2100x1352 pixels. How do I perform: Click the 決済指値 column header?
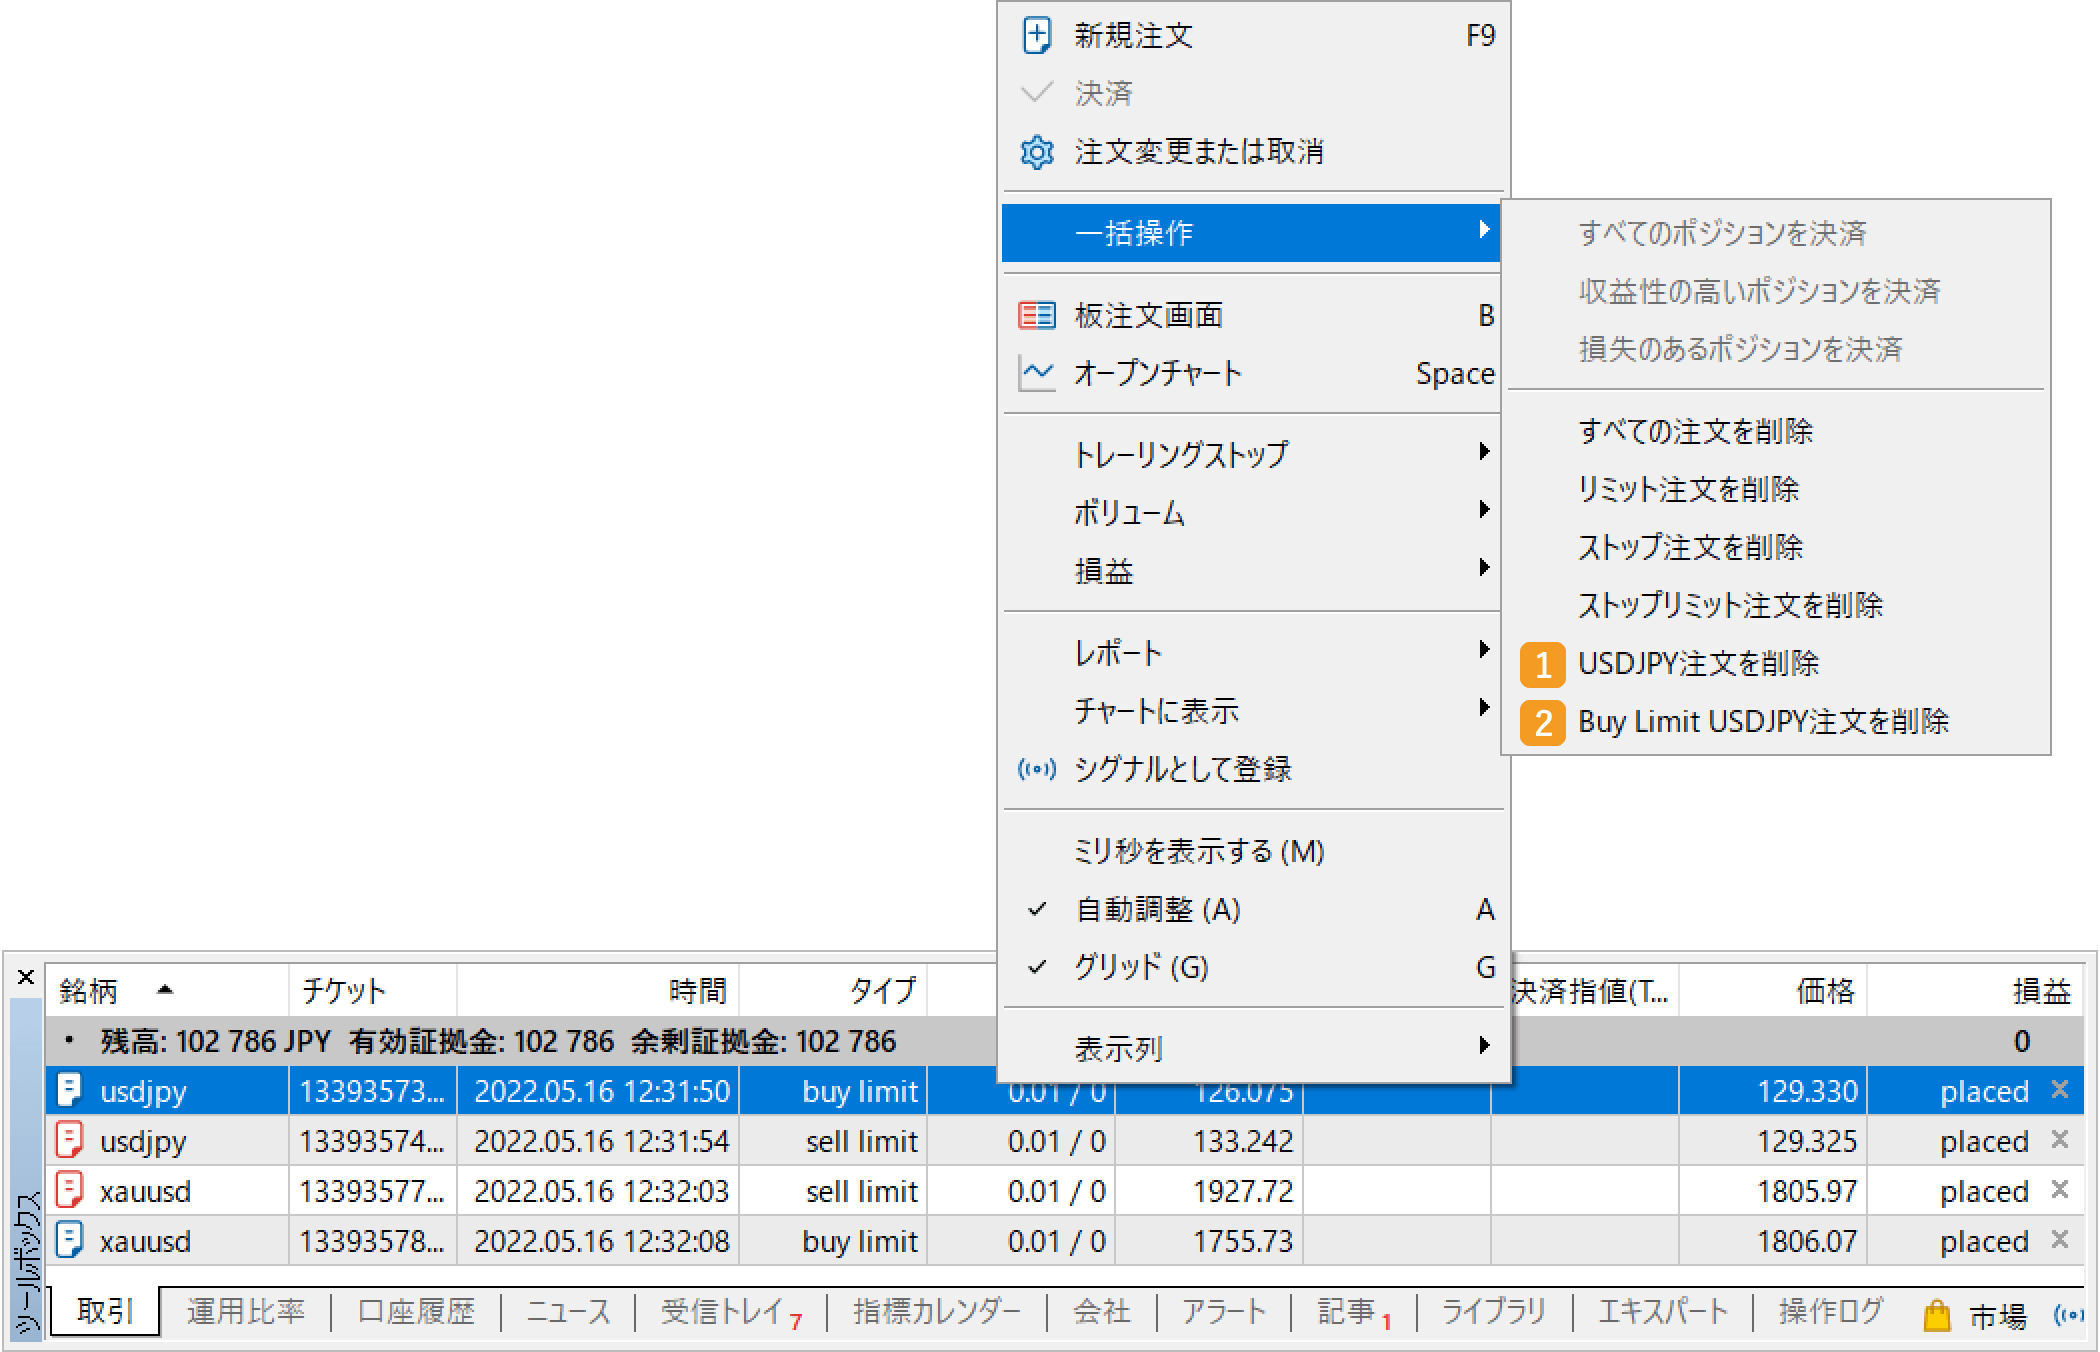pos(1594,991)
